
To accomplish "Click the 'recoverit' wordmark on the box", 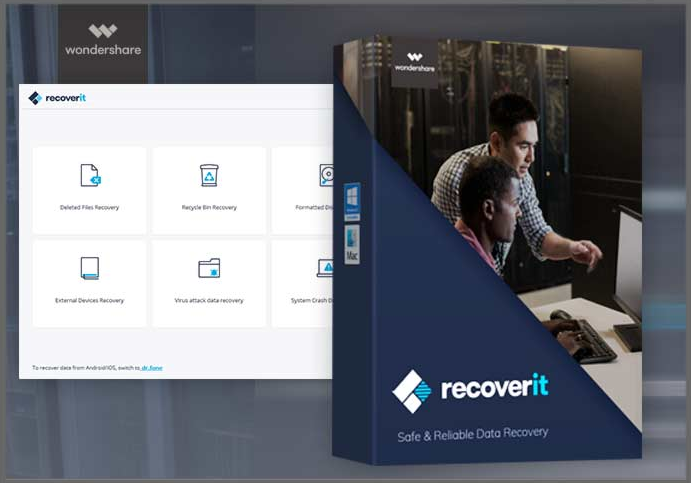I will [x=495, y=387].
